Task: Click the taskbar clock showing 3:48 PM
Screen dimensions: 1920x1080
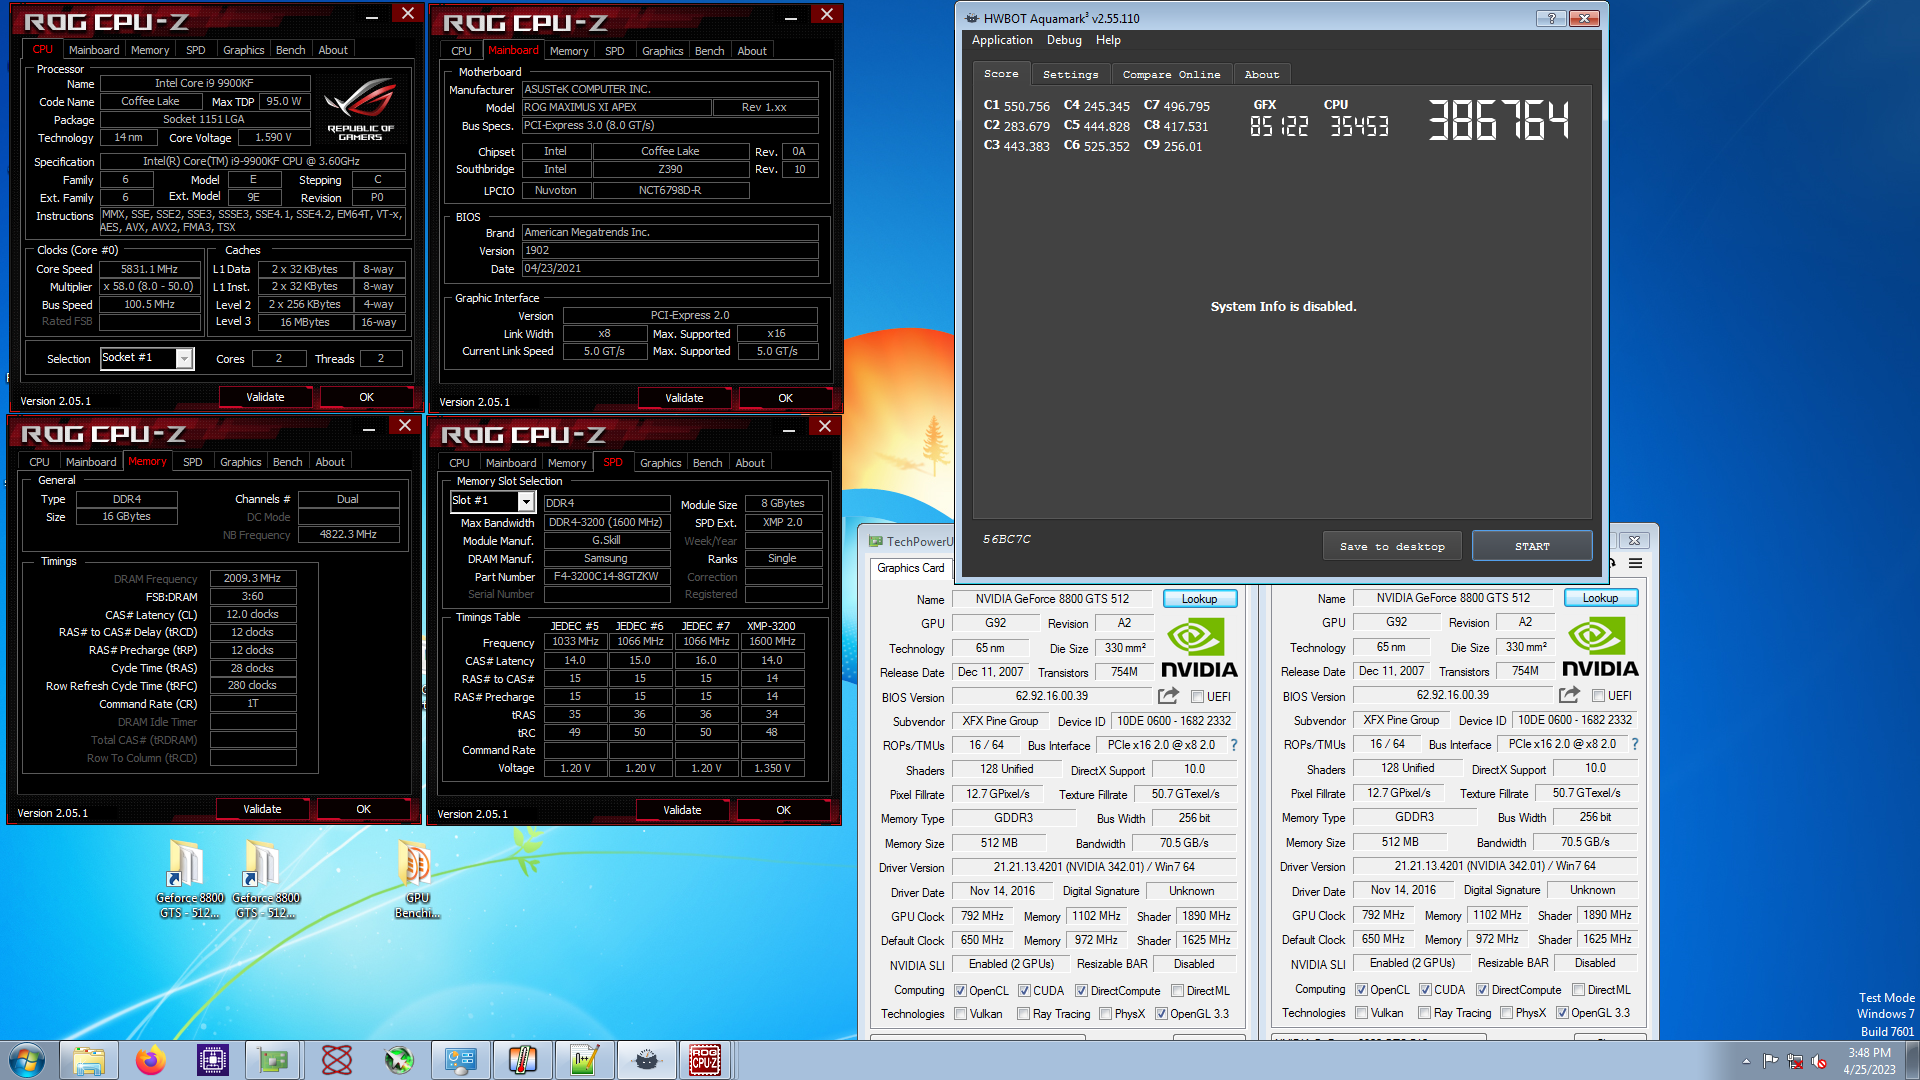Action: pyautogui.click(x=1869, y=1061)
